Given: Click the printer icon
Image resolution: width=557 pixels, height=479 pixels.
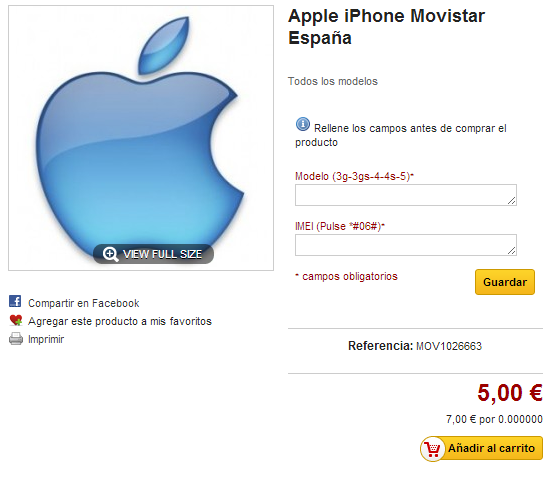Looking at the screenshot, I should pyautogui.click(x=16, y=339).
